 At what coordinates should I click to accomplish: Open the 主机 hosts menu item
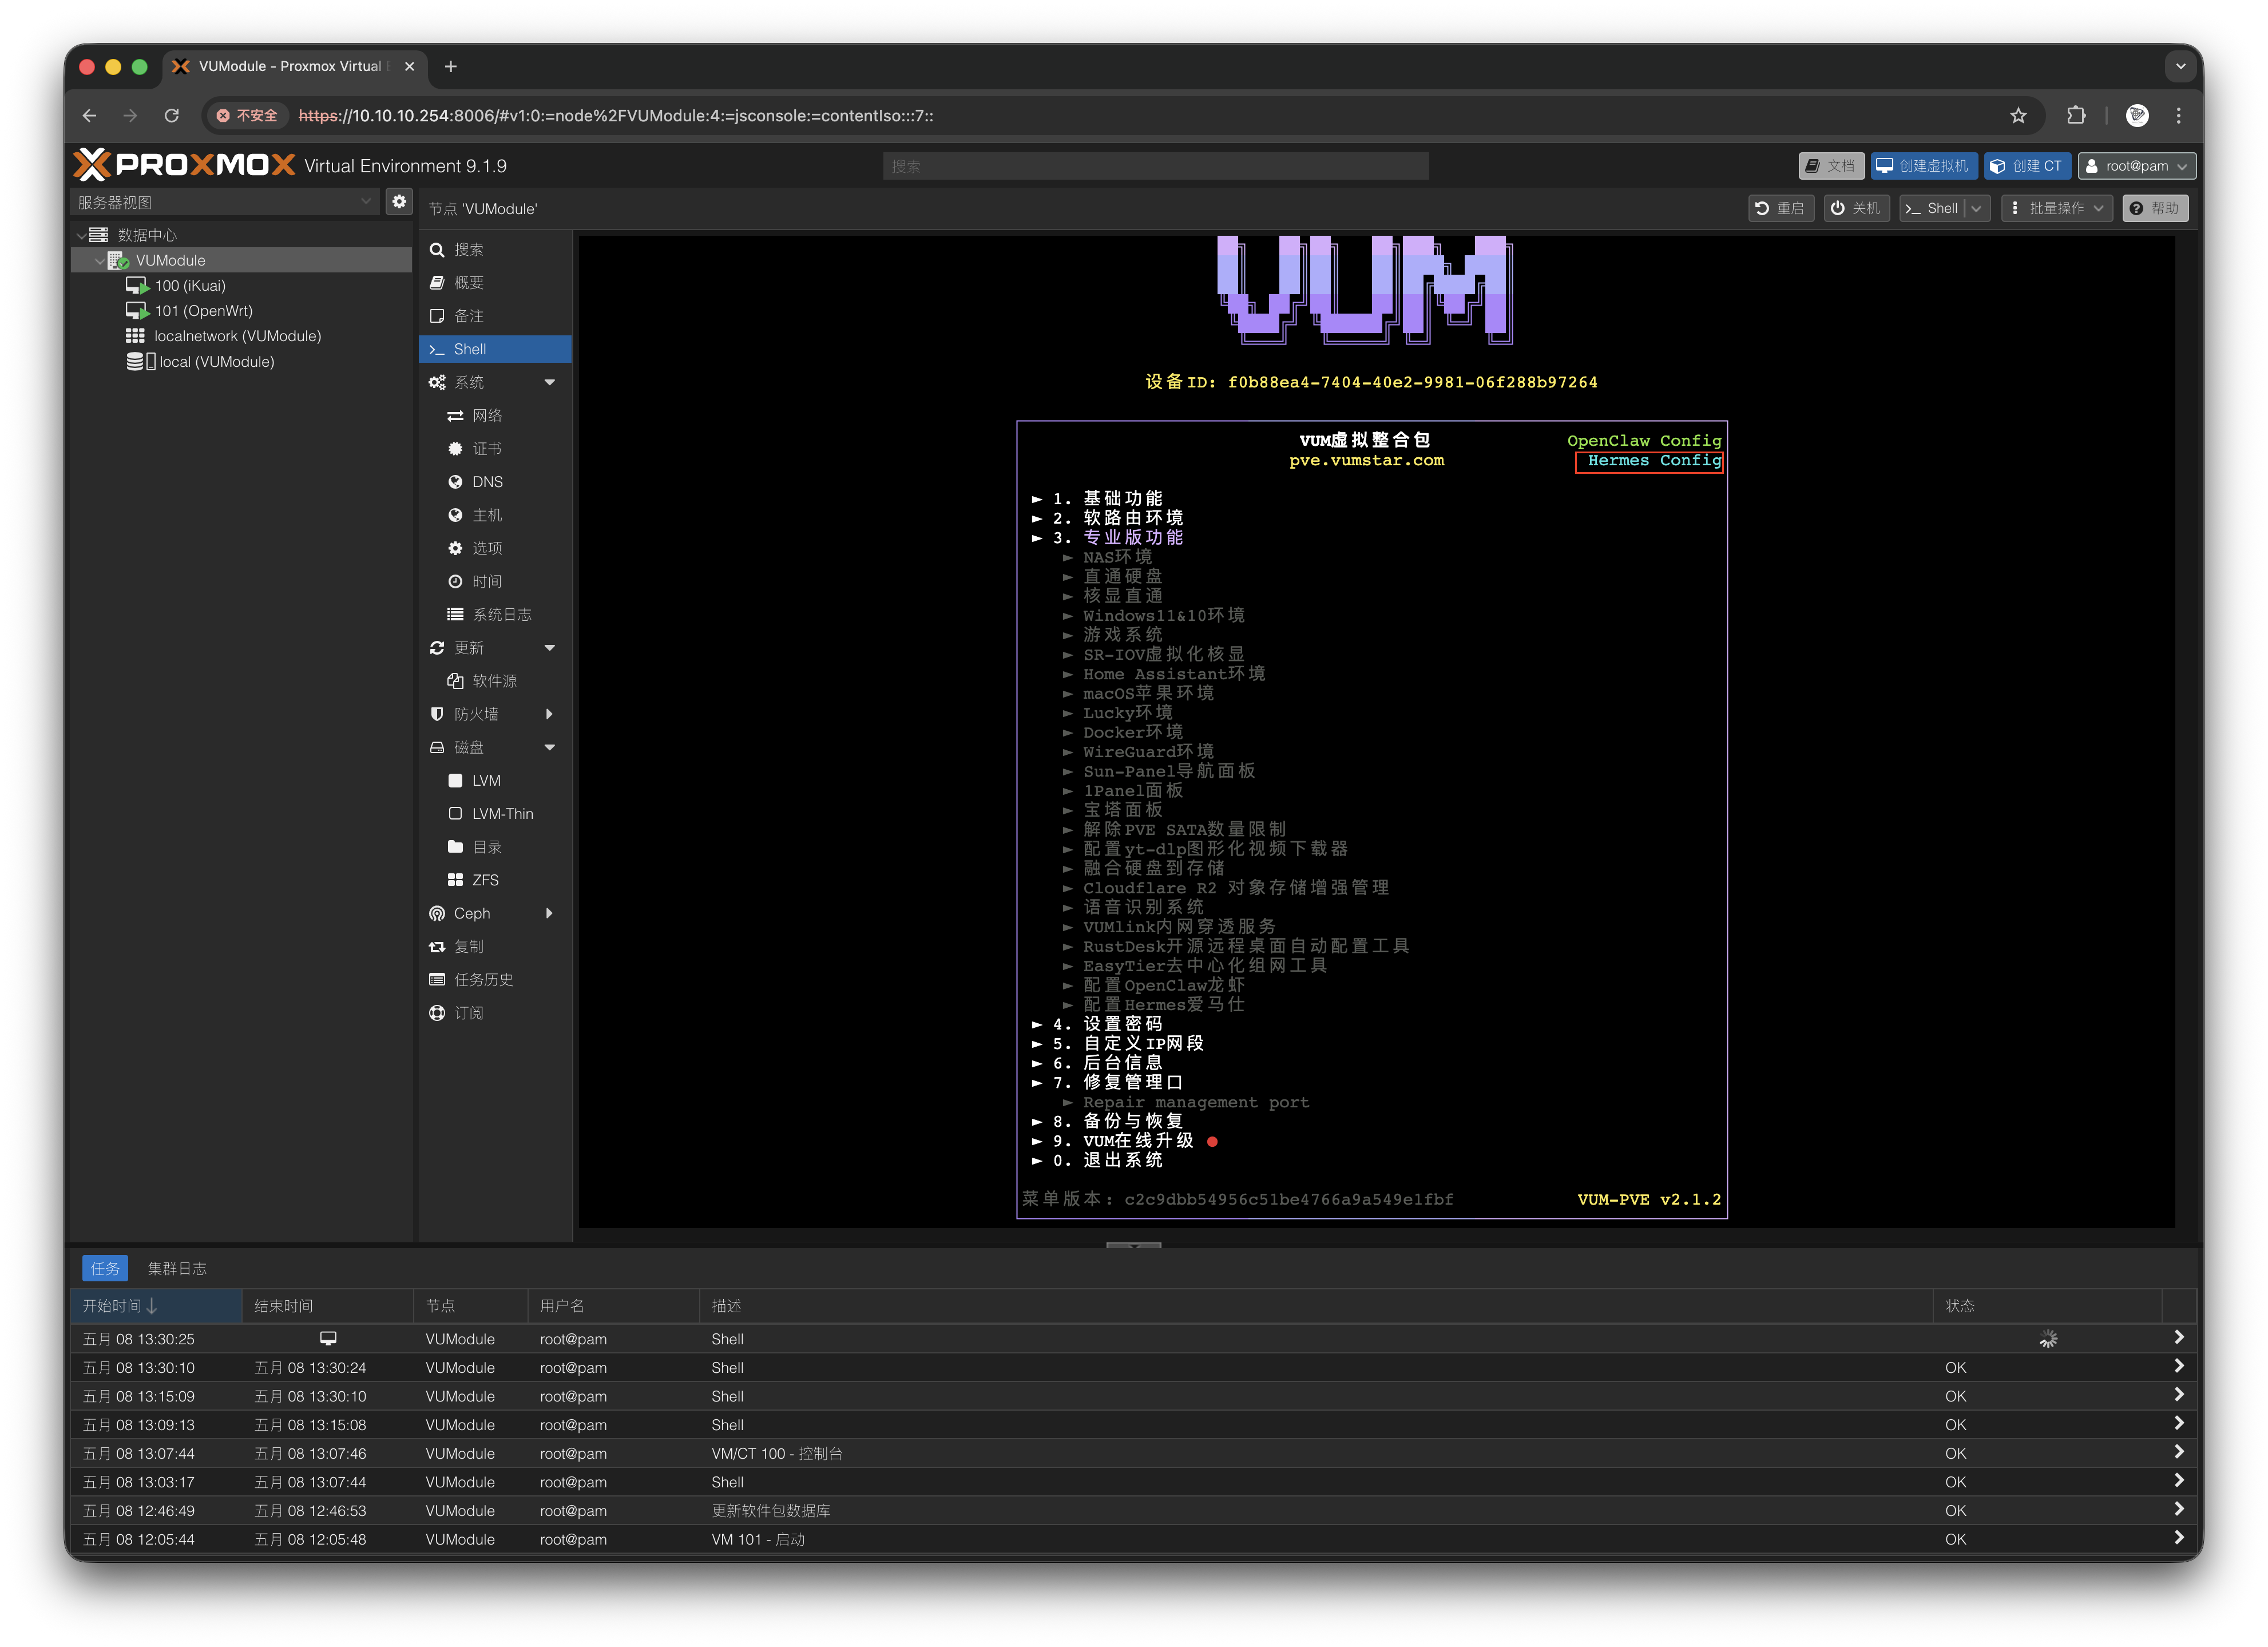495,515
